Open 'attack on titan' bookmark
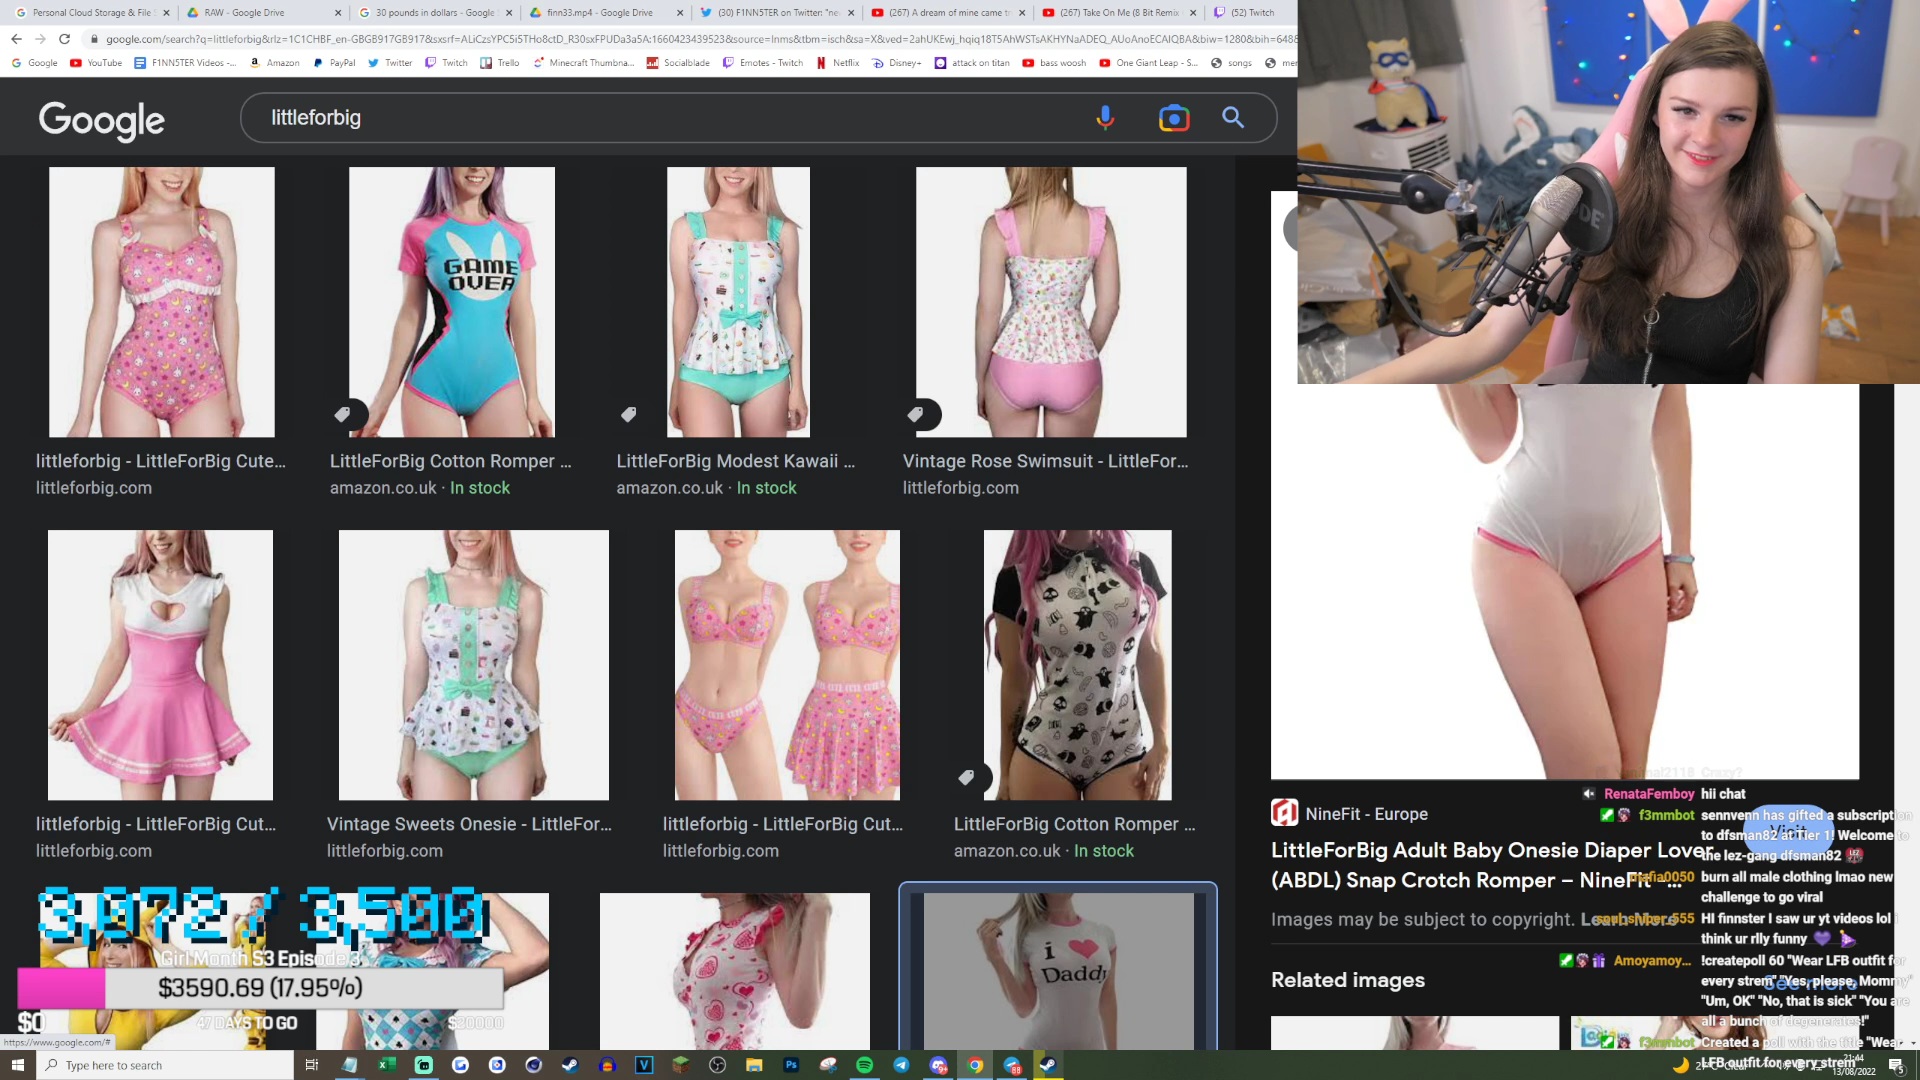Viewport: 1920px width, 1080px height. click(x=972, y=63)
